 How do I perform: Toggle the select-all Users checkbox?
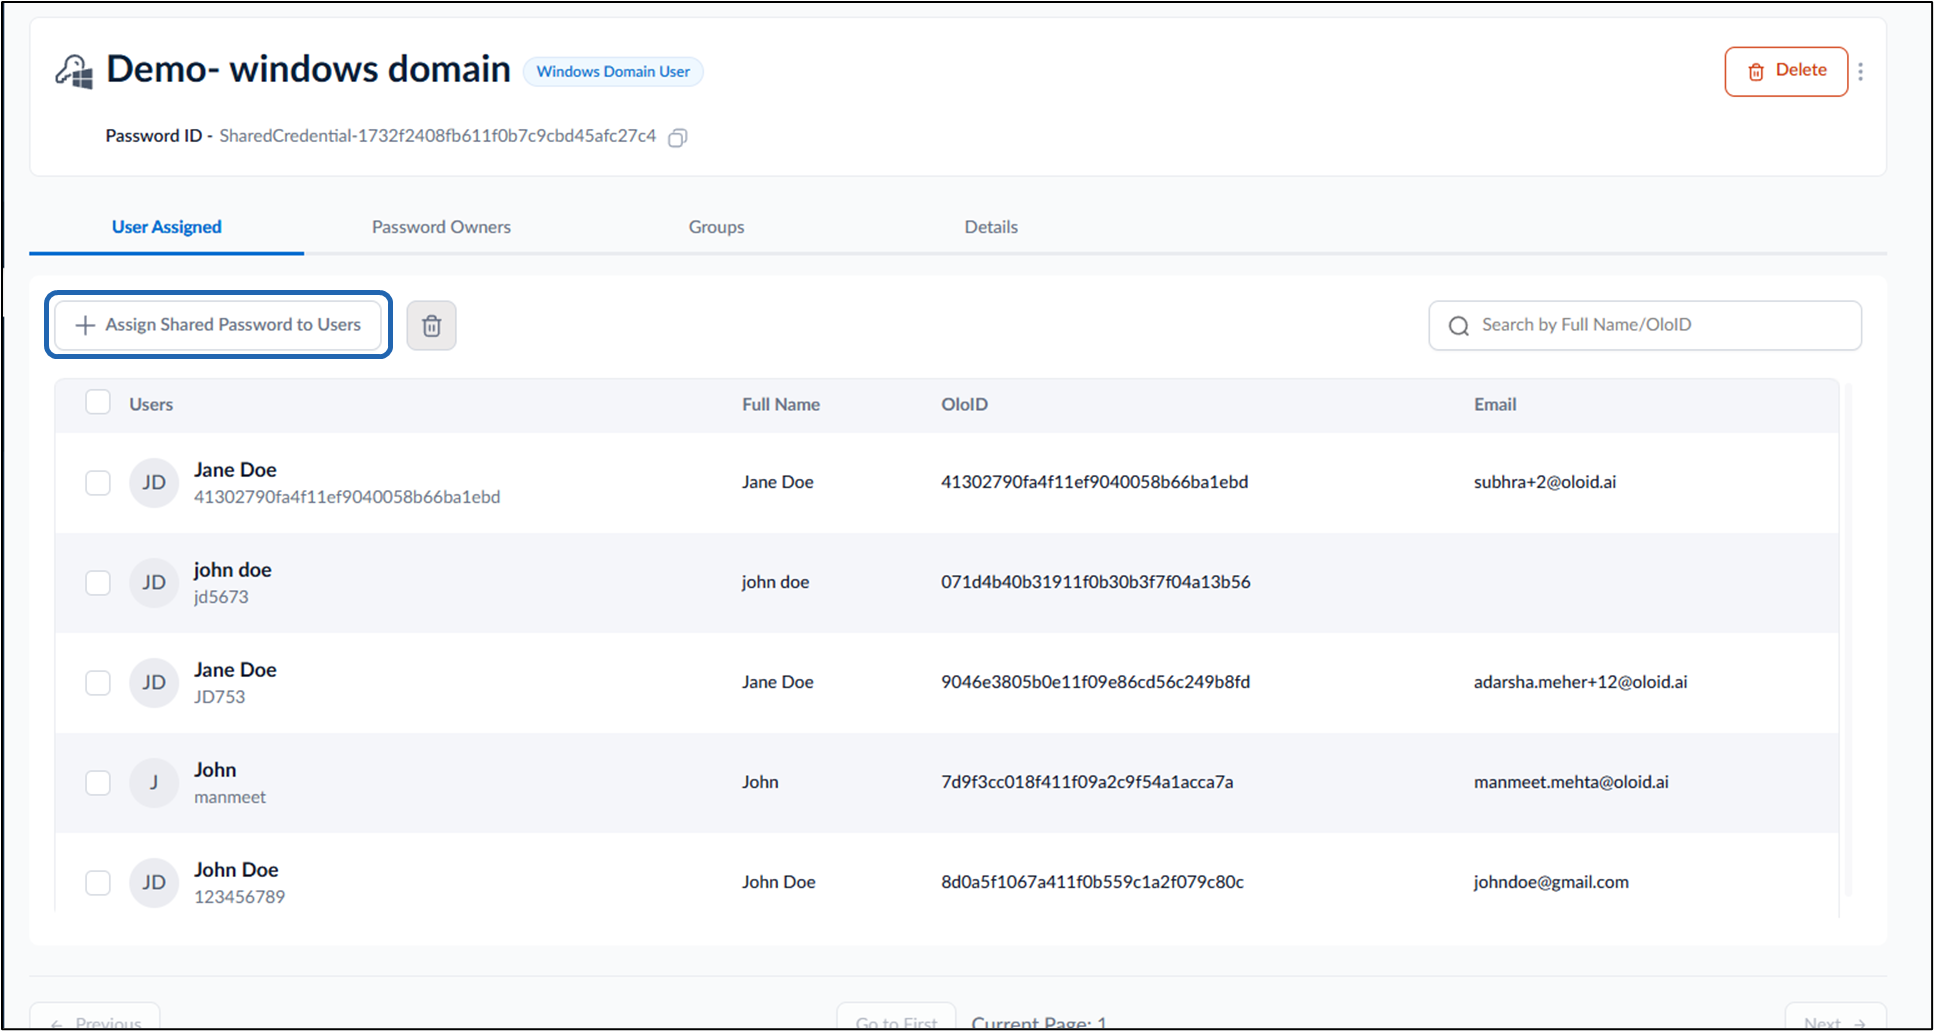[98, 402]
